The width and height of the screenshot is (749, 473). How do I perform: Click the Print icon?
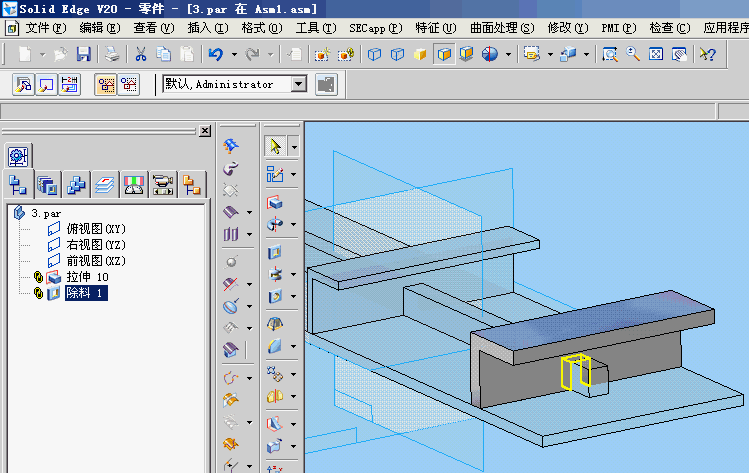coord(112,54)
